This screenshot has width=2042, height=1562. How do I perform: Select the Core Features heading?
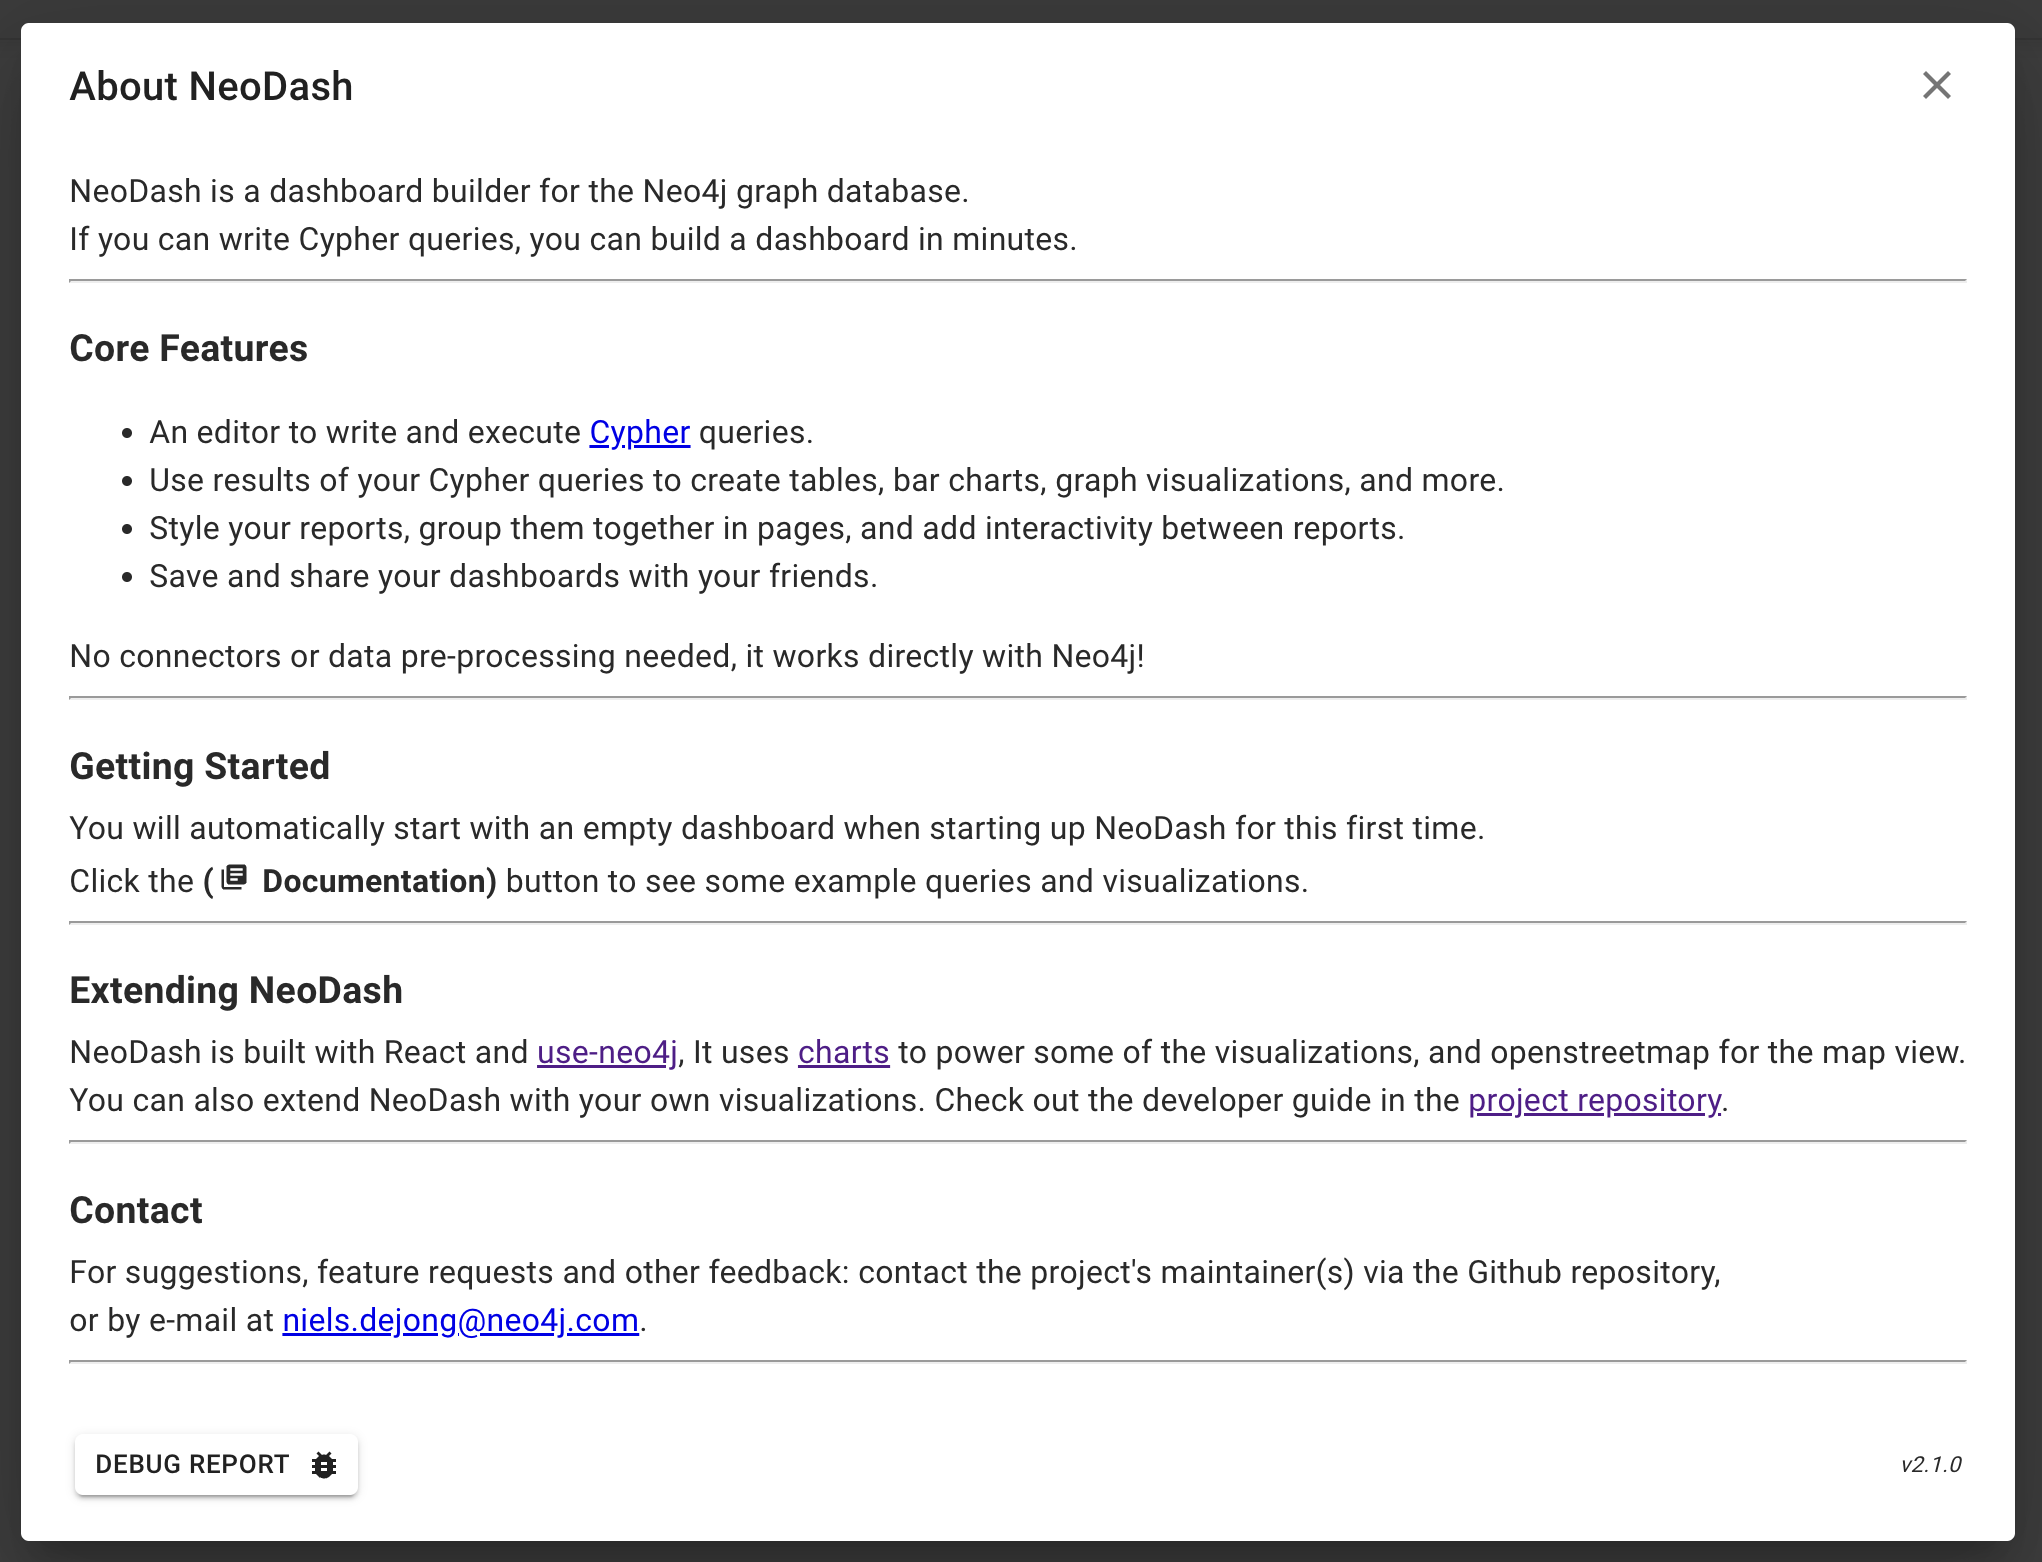point(188,349)
